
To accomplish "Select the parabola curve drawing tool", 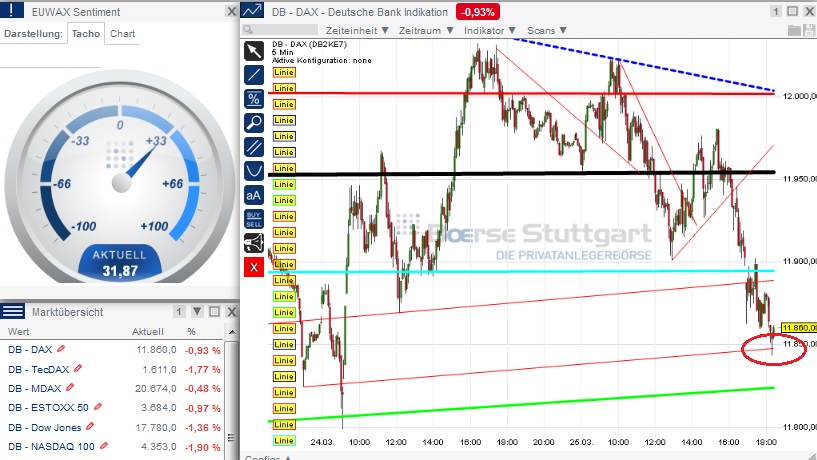I will 254,171.
